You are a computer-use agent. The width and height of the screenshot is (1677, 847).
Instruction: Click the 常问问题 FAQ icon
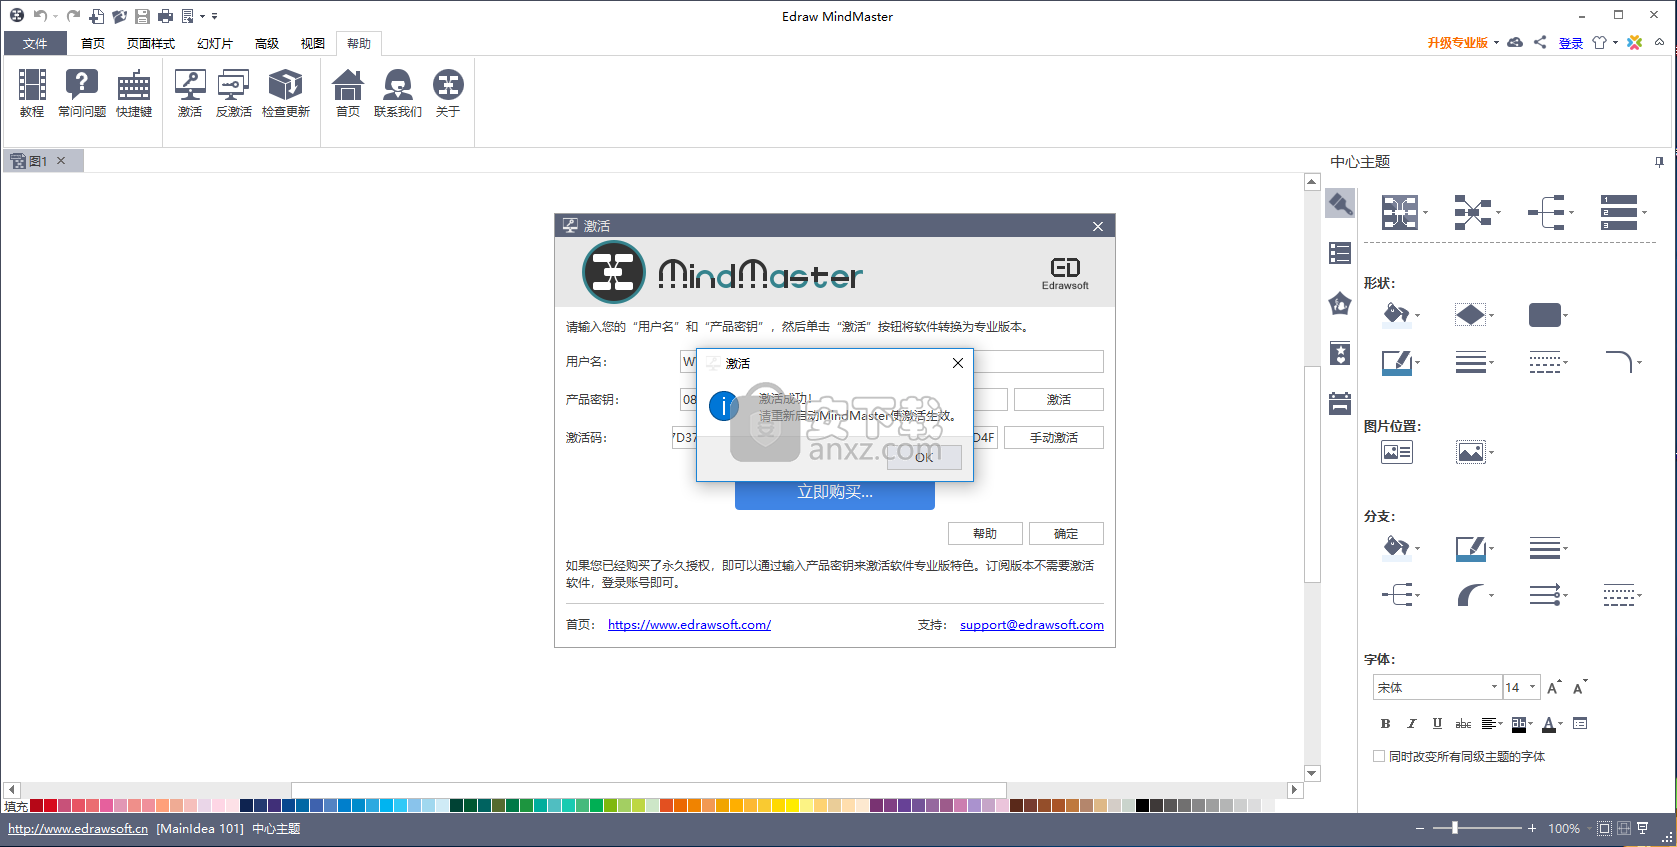coord(82,93)
